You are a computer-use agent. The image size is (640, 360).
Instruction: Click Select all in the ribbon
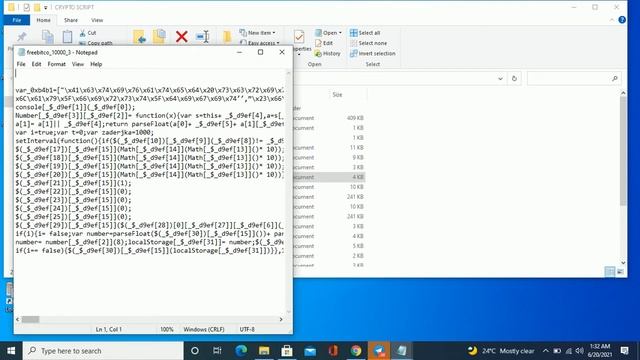[365, 33]
